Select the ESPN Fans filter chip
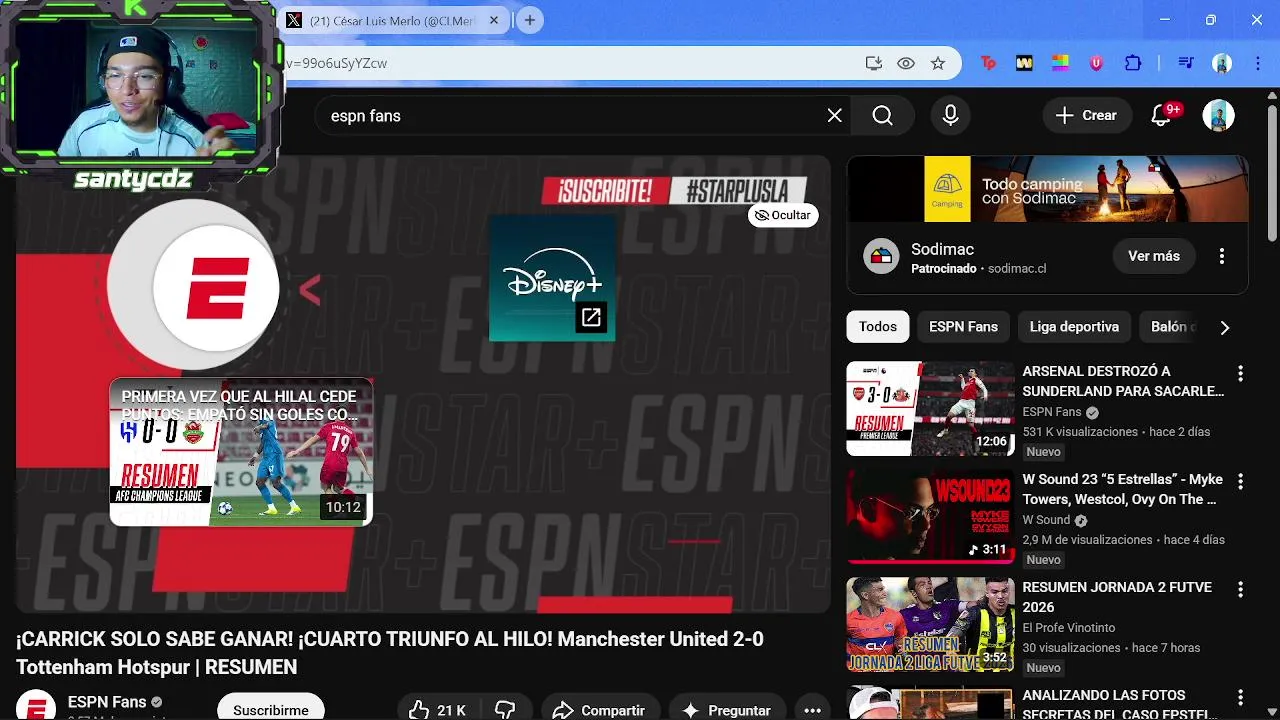This screenshot has height=720, width=1280. (x=963, y=327)
